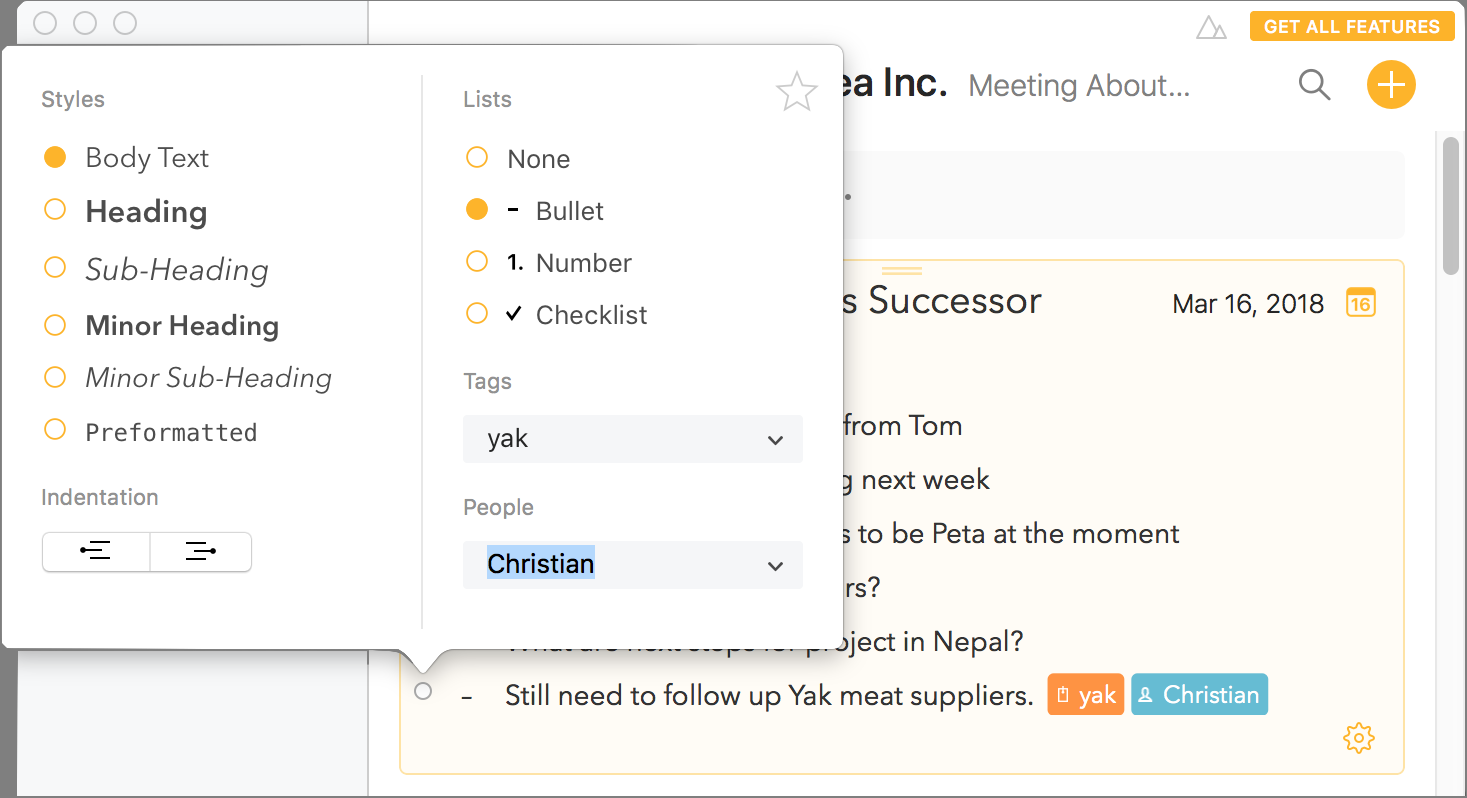Image resolution: width=1467 pixels, height=798 pixels.
Task: Click the vertical scrollbar handle
Action: point(1451,205)
